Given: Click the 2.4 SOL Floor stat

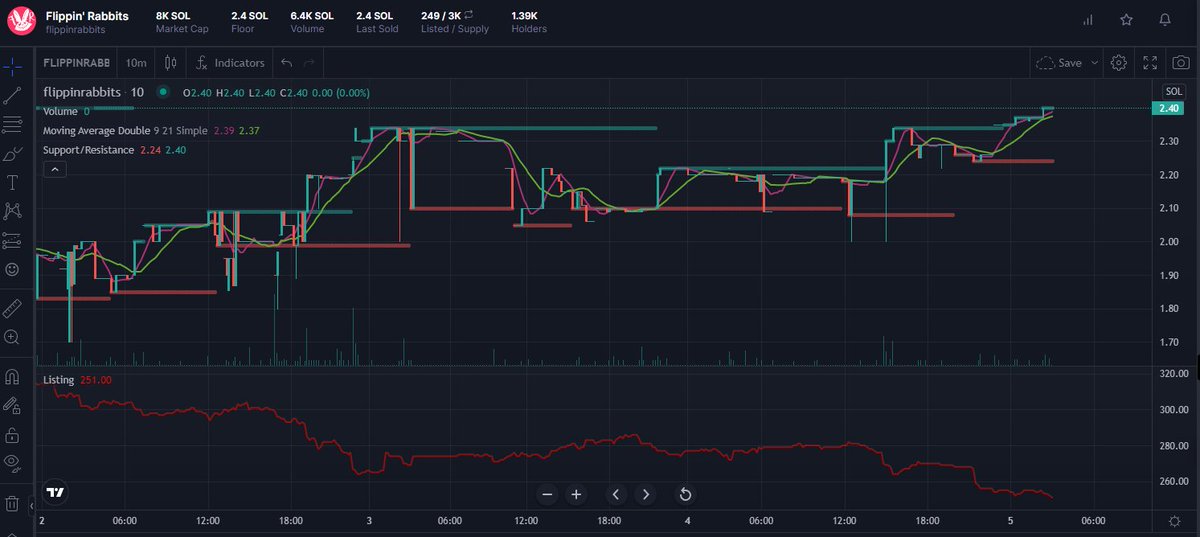Looking at the screenshot, I should (249, 22).
